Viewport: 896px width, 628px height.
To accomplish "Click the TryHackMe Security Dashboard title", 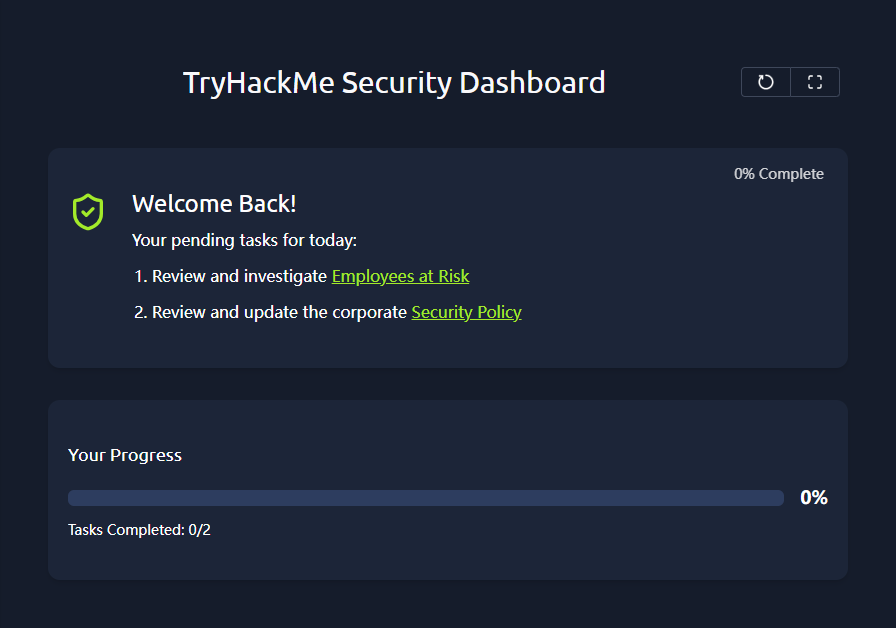I will (394, 82).
